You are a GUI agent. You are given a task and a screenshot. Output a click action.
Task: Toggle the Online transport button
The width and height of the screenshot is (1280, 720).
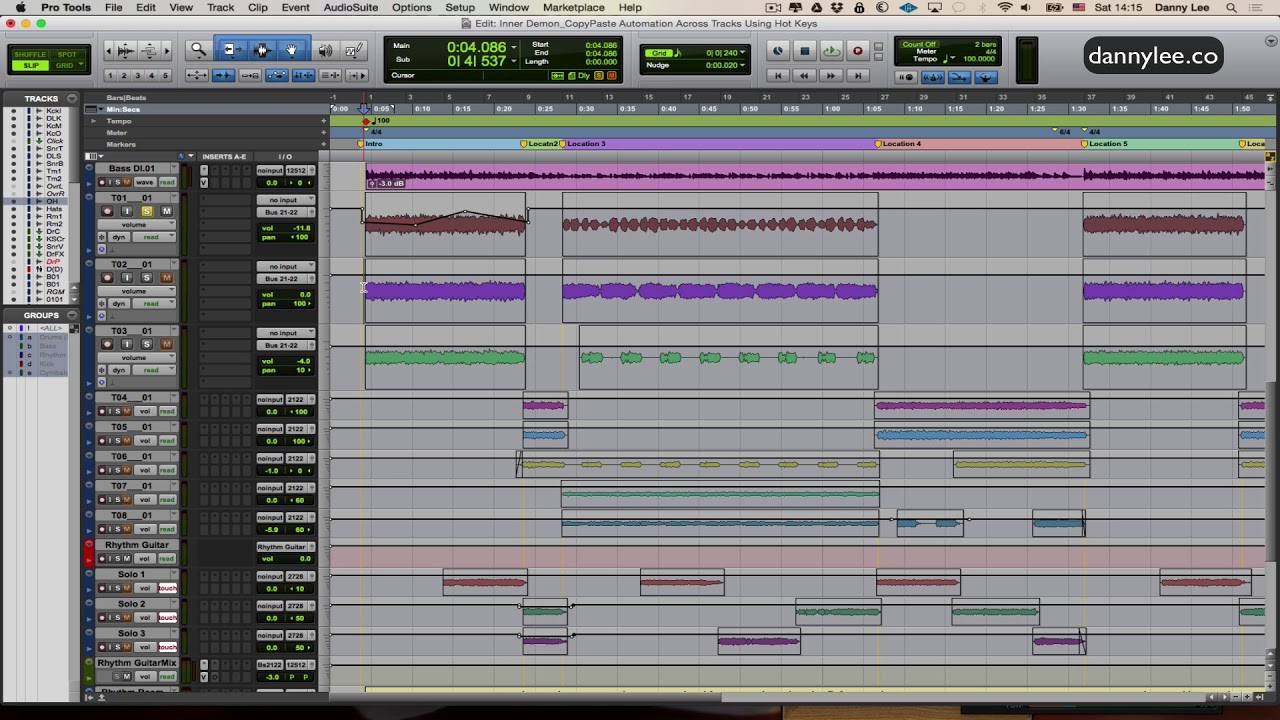[x=778, y=51]
